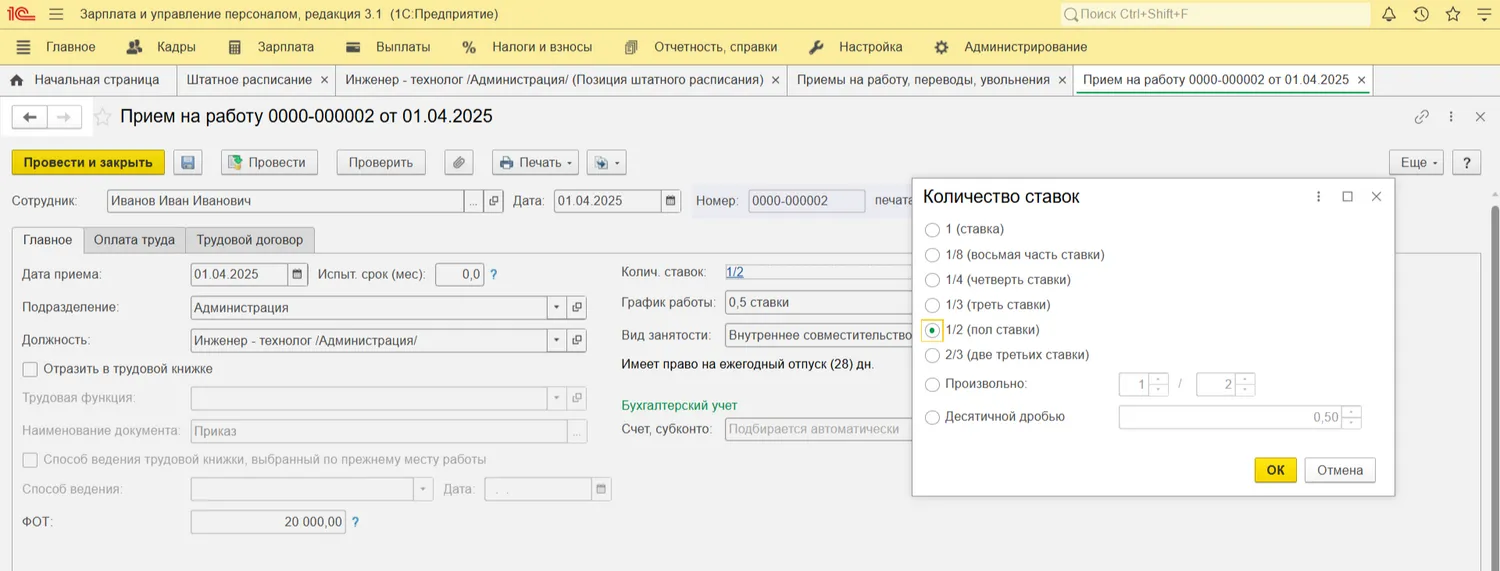Get link to document icon
This screenshot has height=571, width=1500.
(1421, 117)
